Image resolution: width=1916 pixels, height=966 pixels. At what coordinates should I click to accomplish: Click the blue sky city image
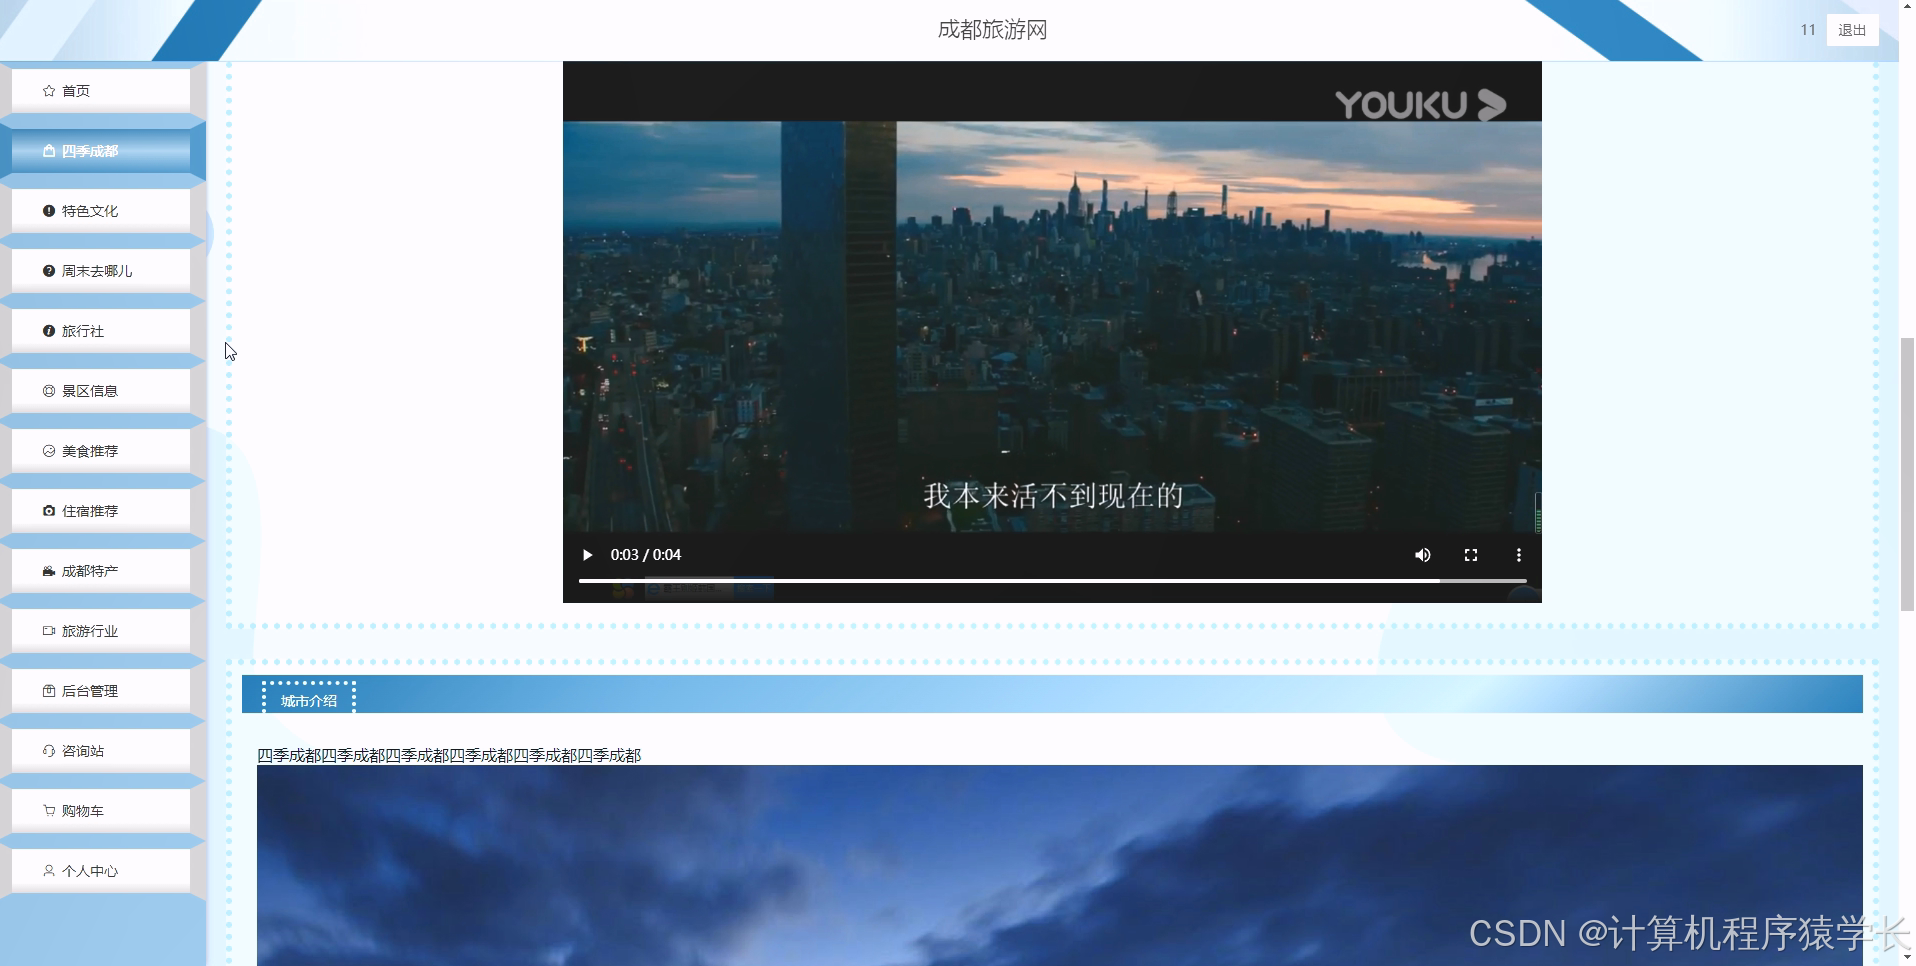(x=1059, y=865)
